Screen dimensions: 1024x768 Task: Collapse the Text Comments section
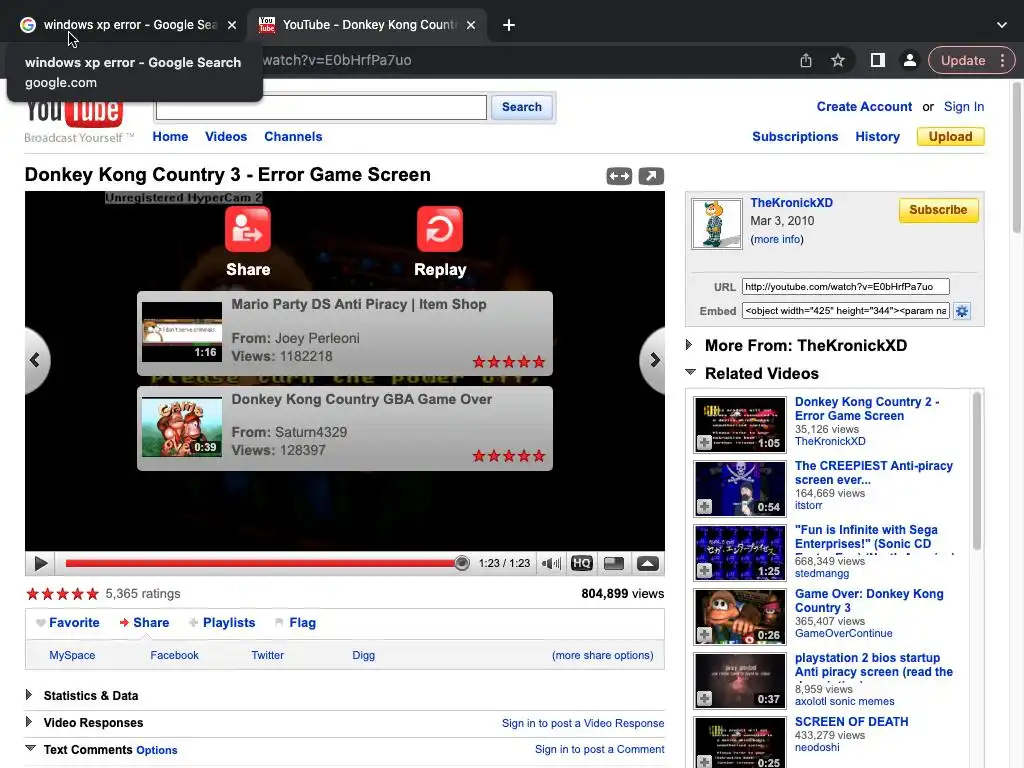(x=30, y=748)
